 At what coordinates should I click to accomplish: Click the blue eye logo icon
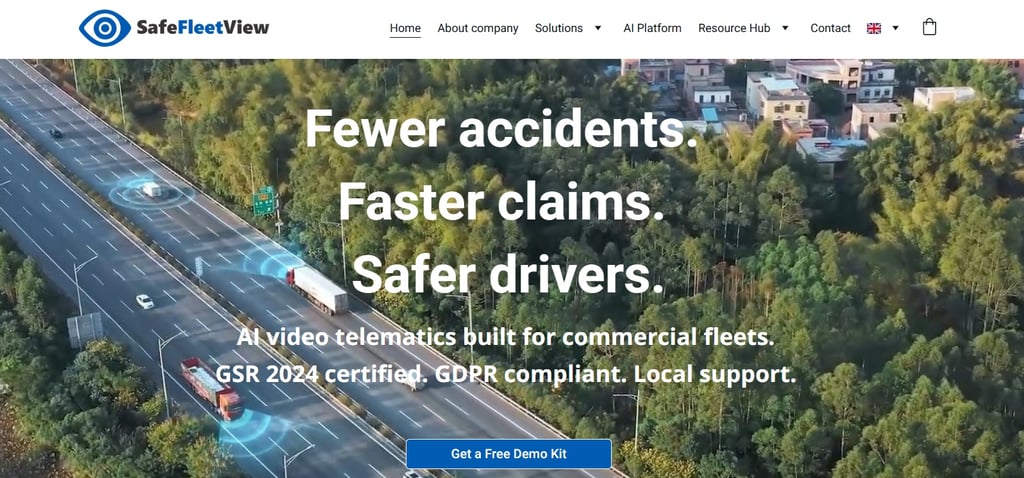(x=104, y=28)
